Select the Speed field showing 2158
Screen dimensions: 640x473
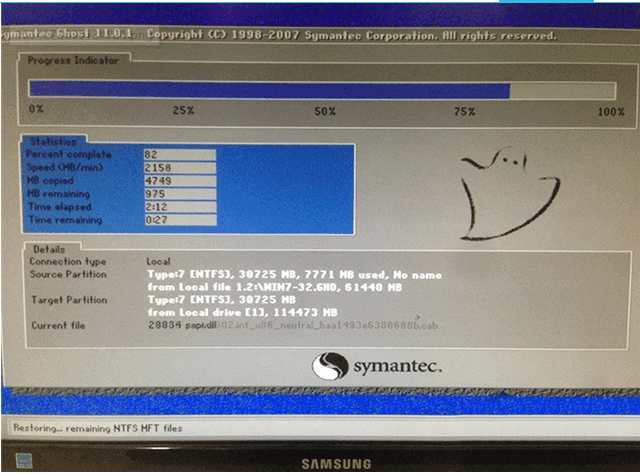click(180, 168)
